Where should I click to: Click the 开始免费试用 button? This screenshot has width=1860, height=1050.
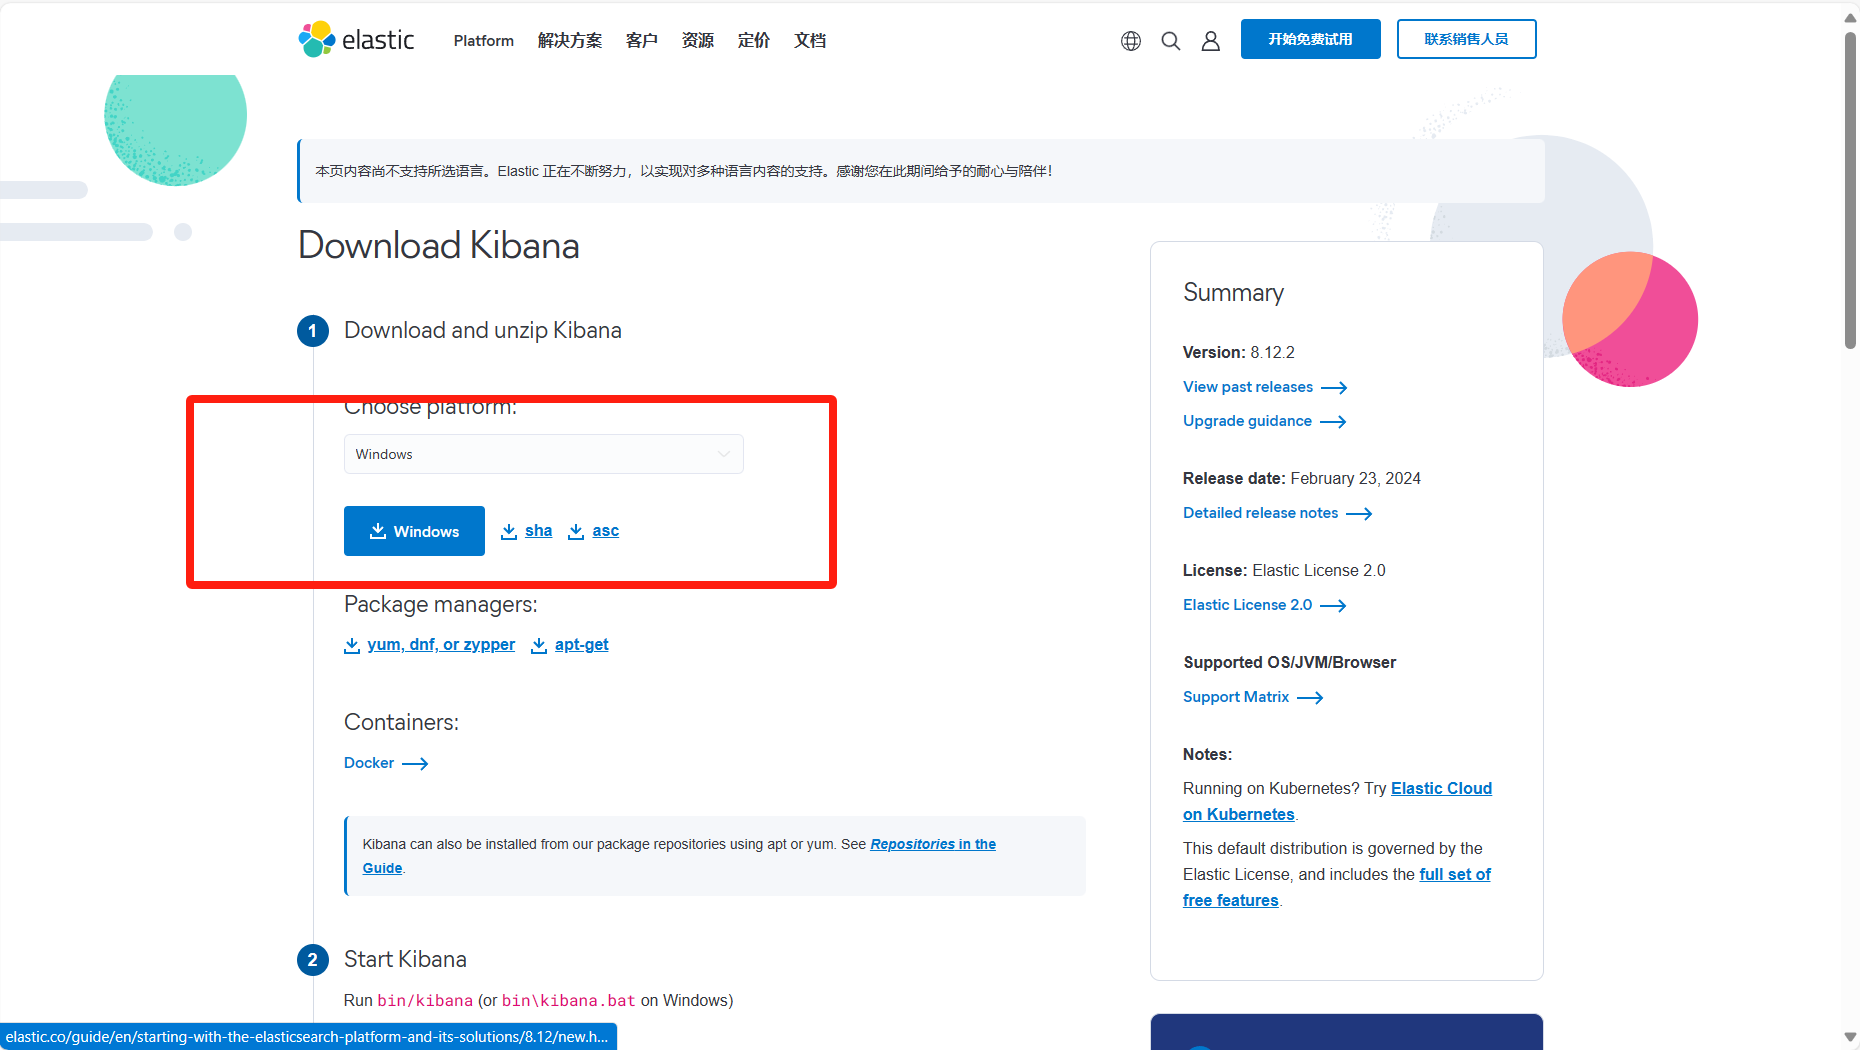coord(1310,39)
